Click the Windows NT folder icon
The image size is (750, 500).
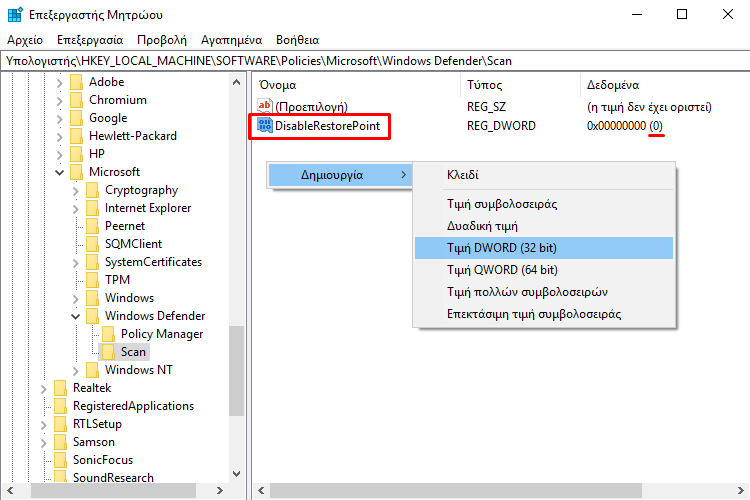click(92, 370)
